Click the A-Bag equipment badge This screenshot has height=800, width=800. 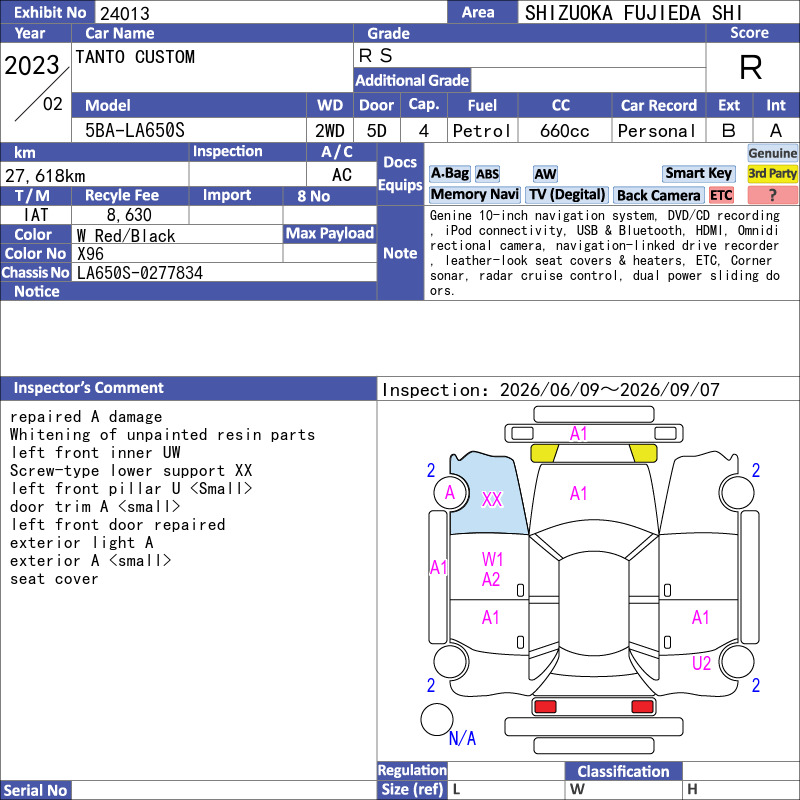point(449,174)
